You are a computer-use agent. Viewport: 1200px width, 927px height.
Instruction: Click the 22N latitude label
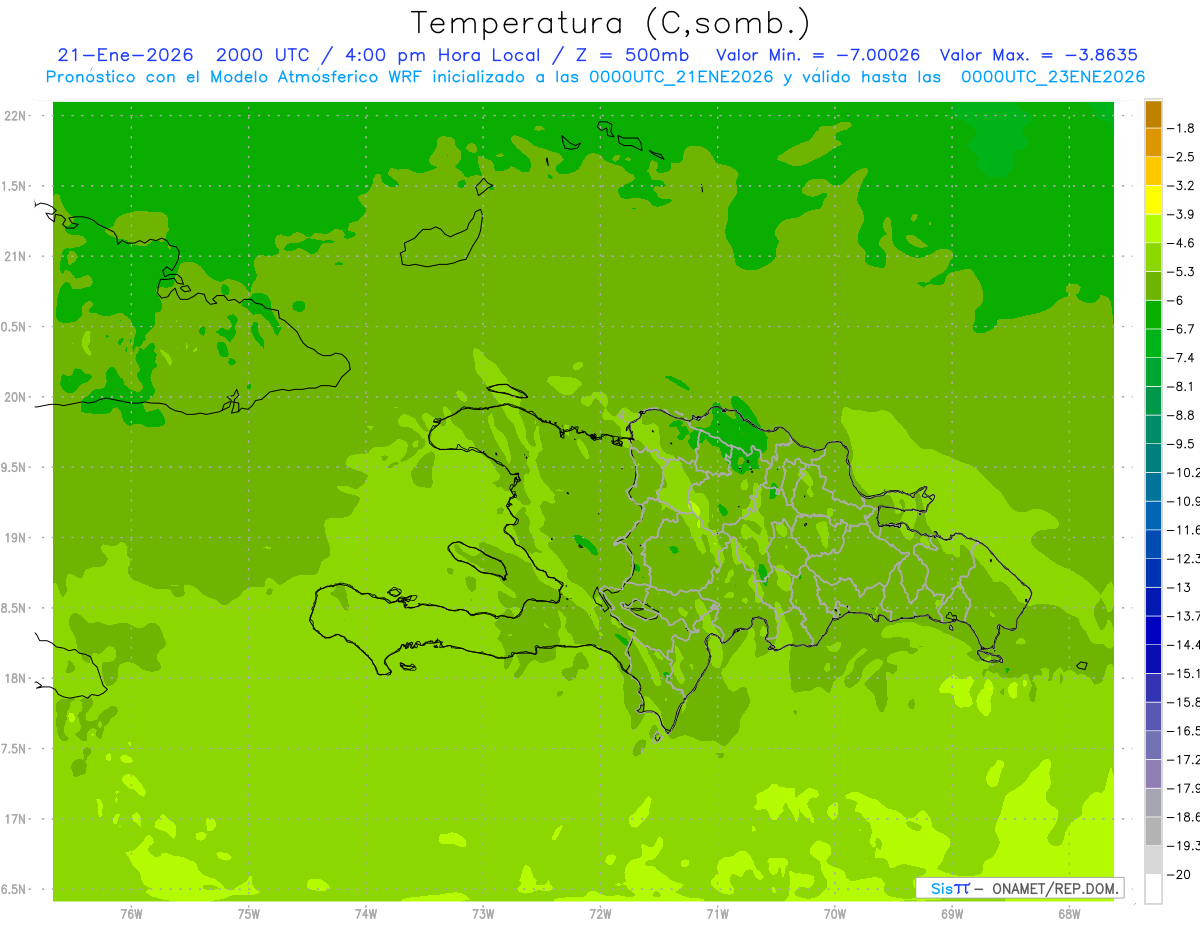pyautogui.click(x=16, y=116)
